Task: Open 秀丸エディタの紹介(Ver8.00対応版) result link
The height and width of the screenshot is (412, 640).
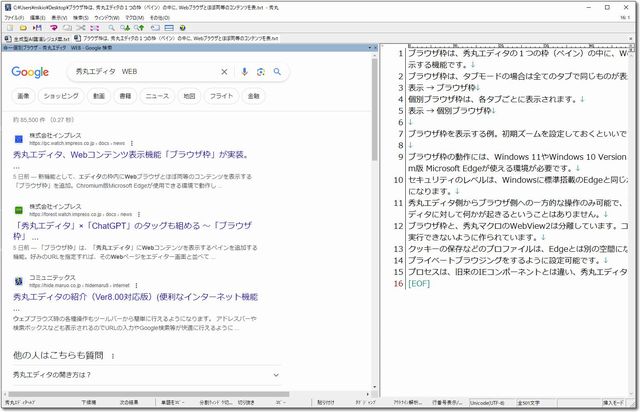Action: 135,298
